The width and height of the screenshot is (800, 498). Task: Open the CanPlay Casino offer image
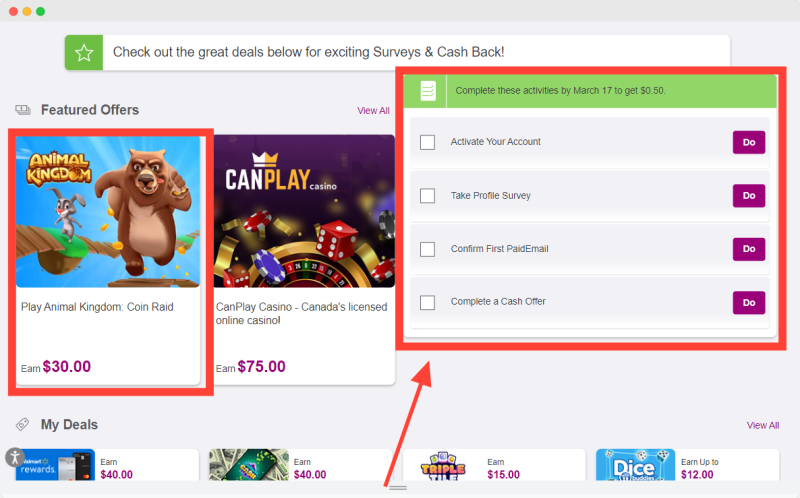point(304,211)
